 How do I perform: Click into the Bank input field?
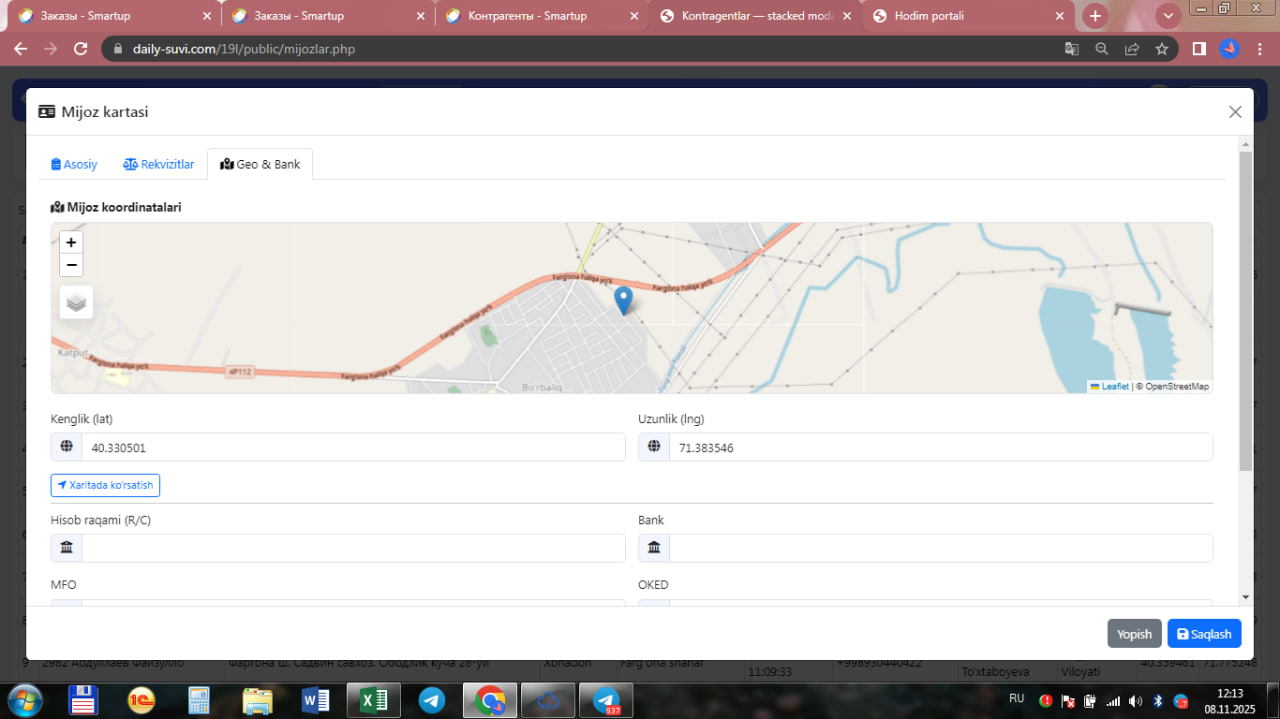pyautogui.click(x=939, y=548)
